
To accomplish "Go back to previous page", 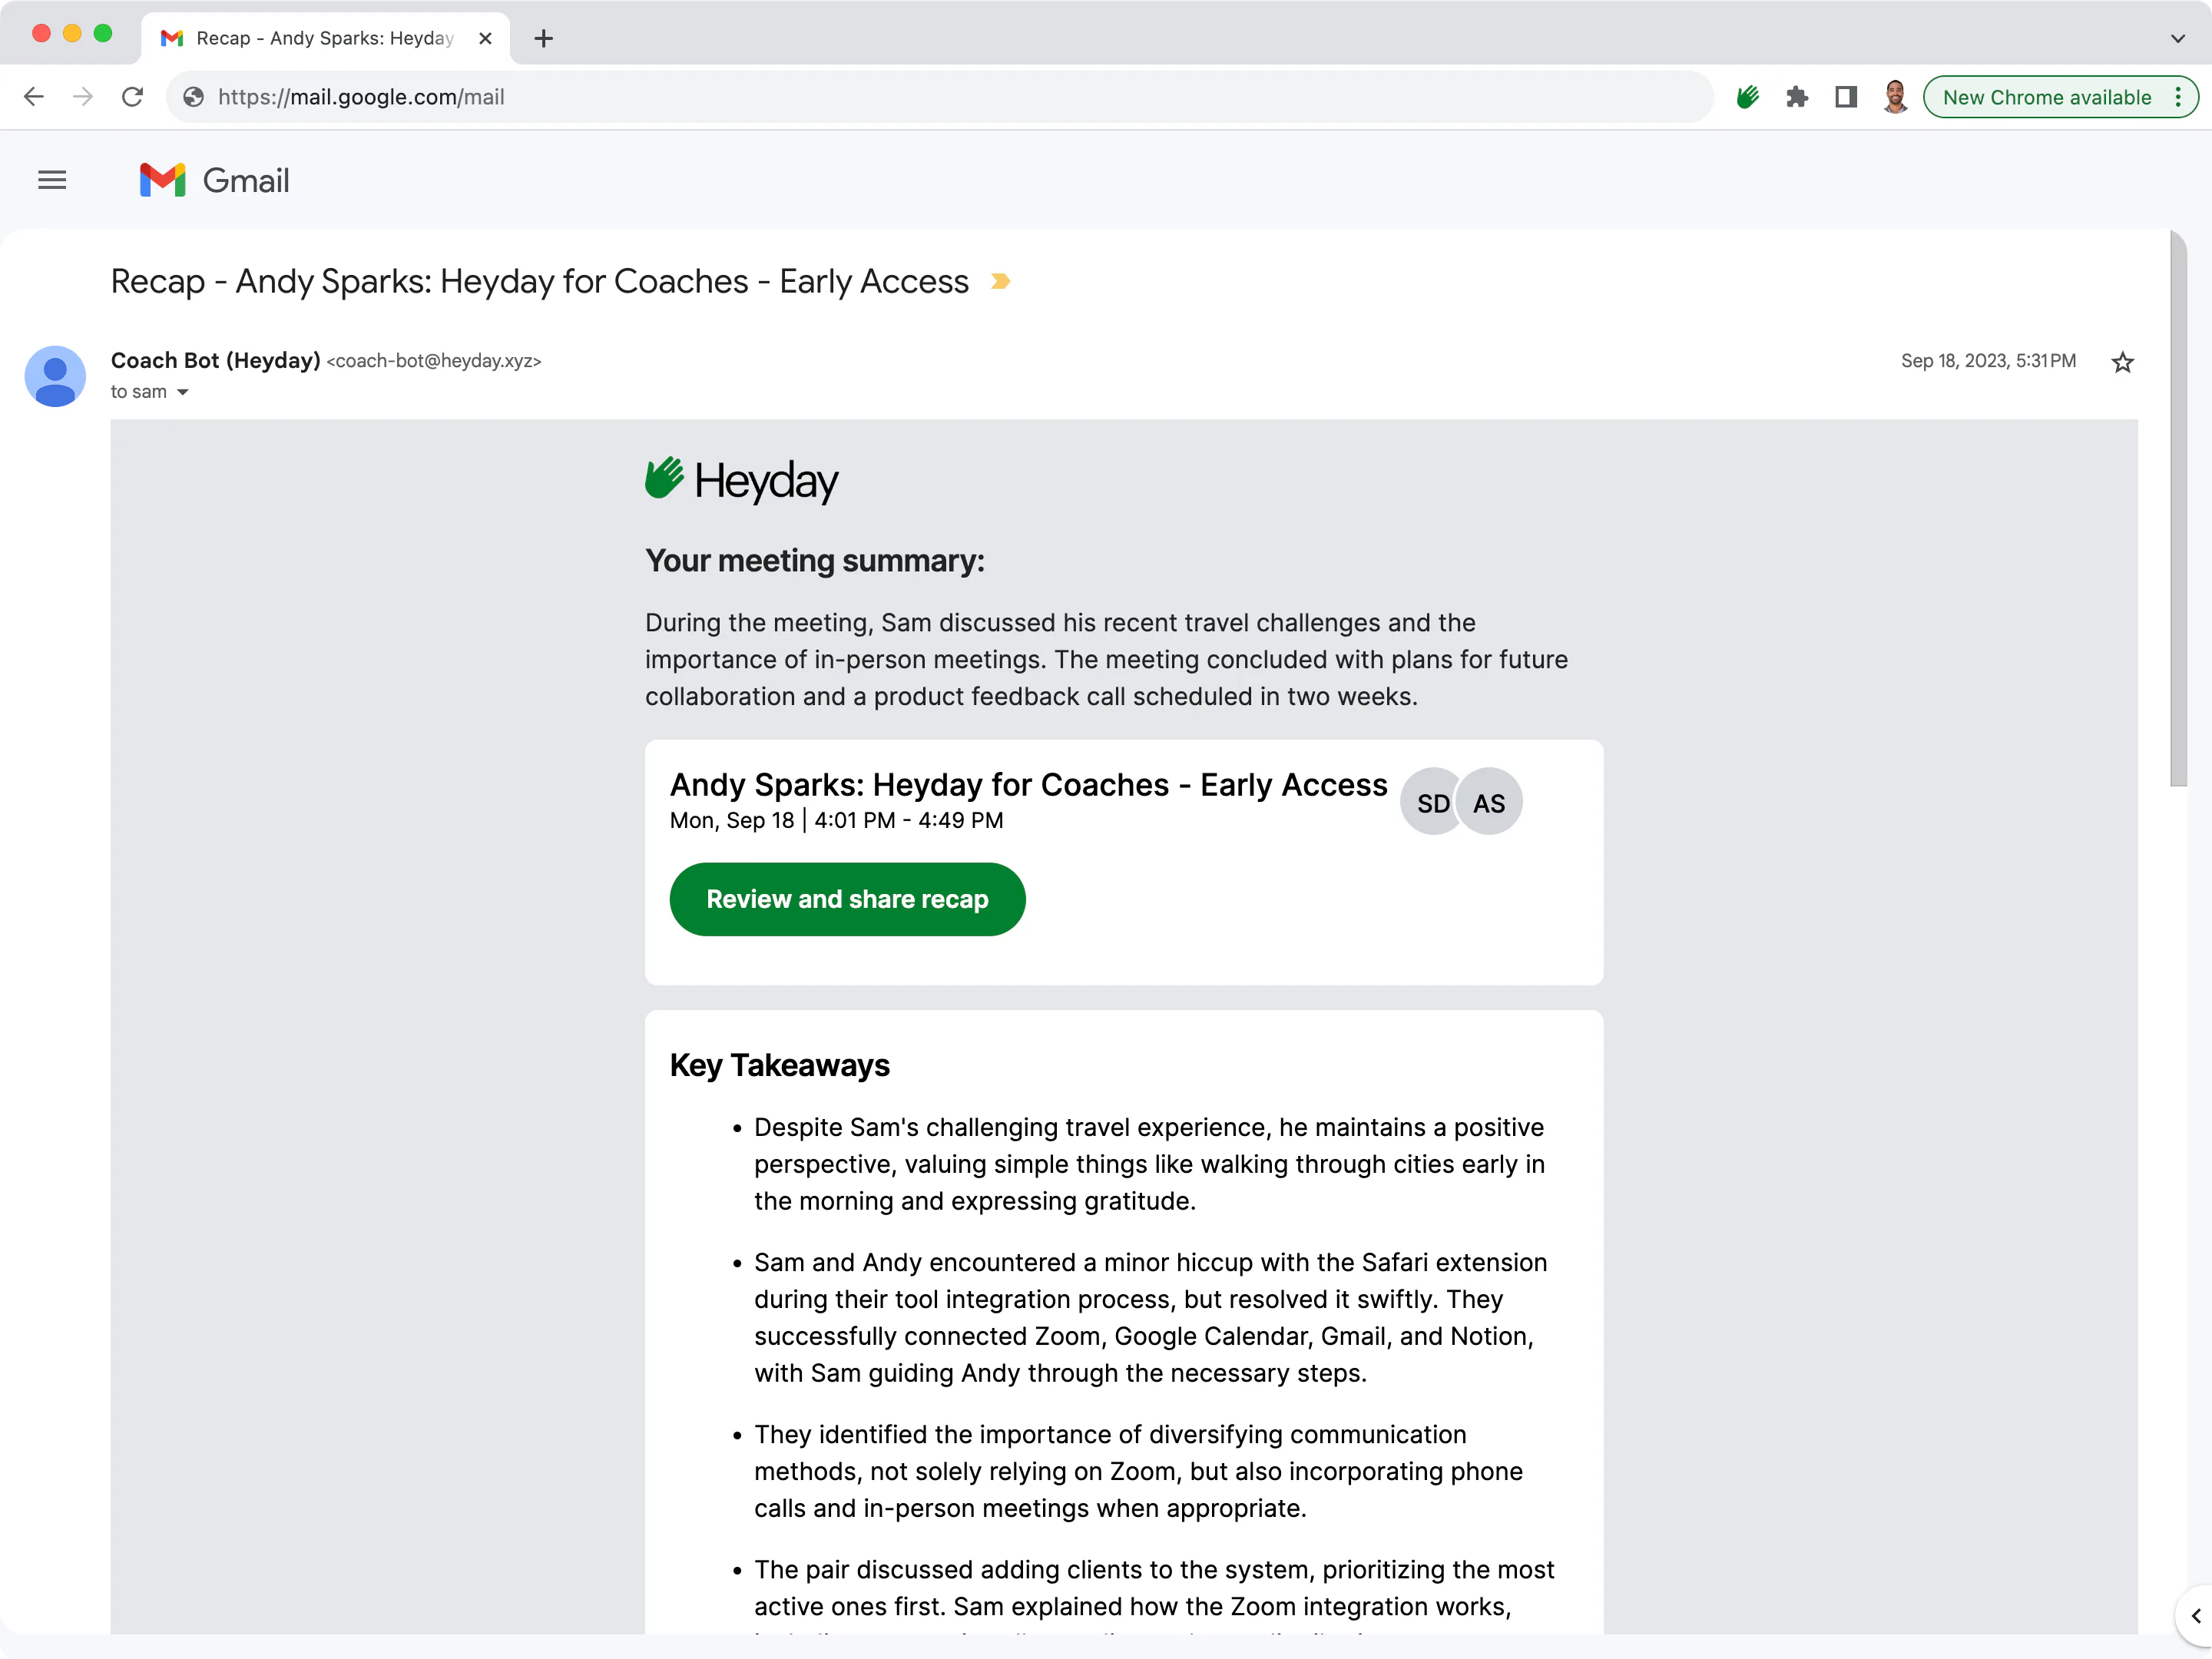I will (34, 97).
